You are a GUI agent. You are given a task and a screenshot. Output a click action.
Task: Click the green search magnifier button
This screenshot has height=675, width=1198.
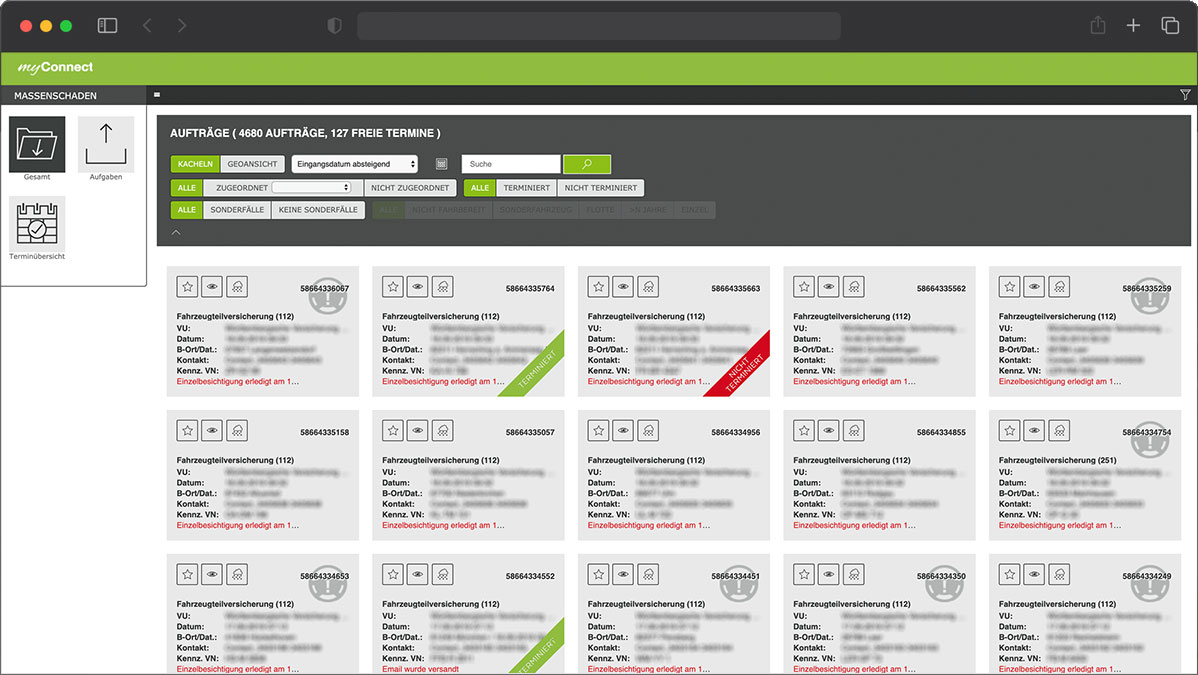(586, 164)
